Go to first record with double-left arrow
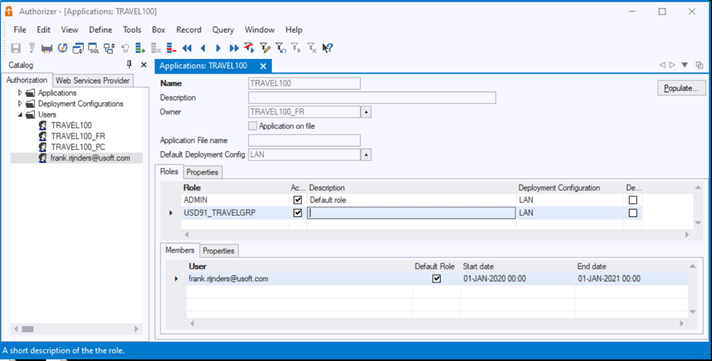The height and width of the screenshot is (361, 712). point(187,48)
